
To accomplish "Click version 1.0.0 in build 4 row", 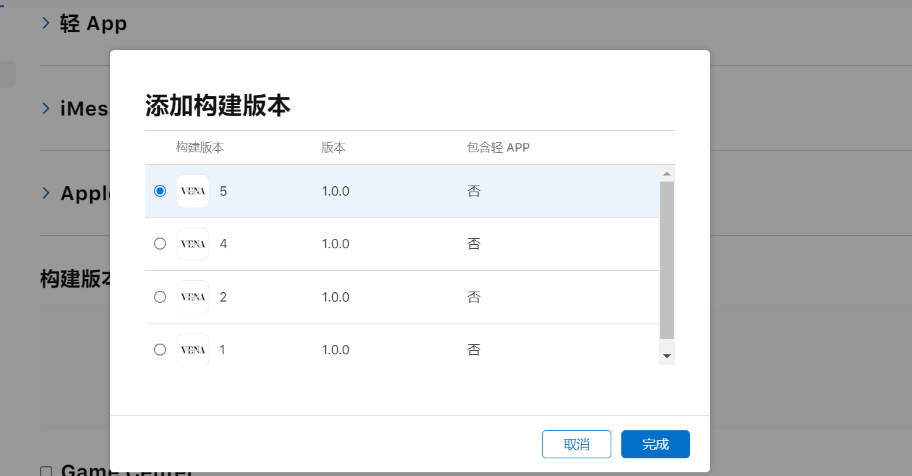I will [x=336, y=244].
